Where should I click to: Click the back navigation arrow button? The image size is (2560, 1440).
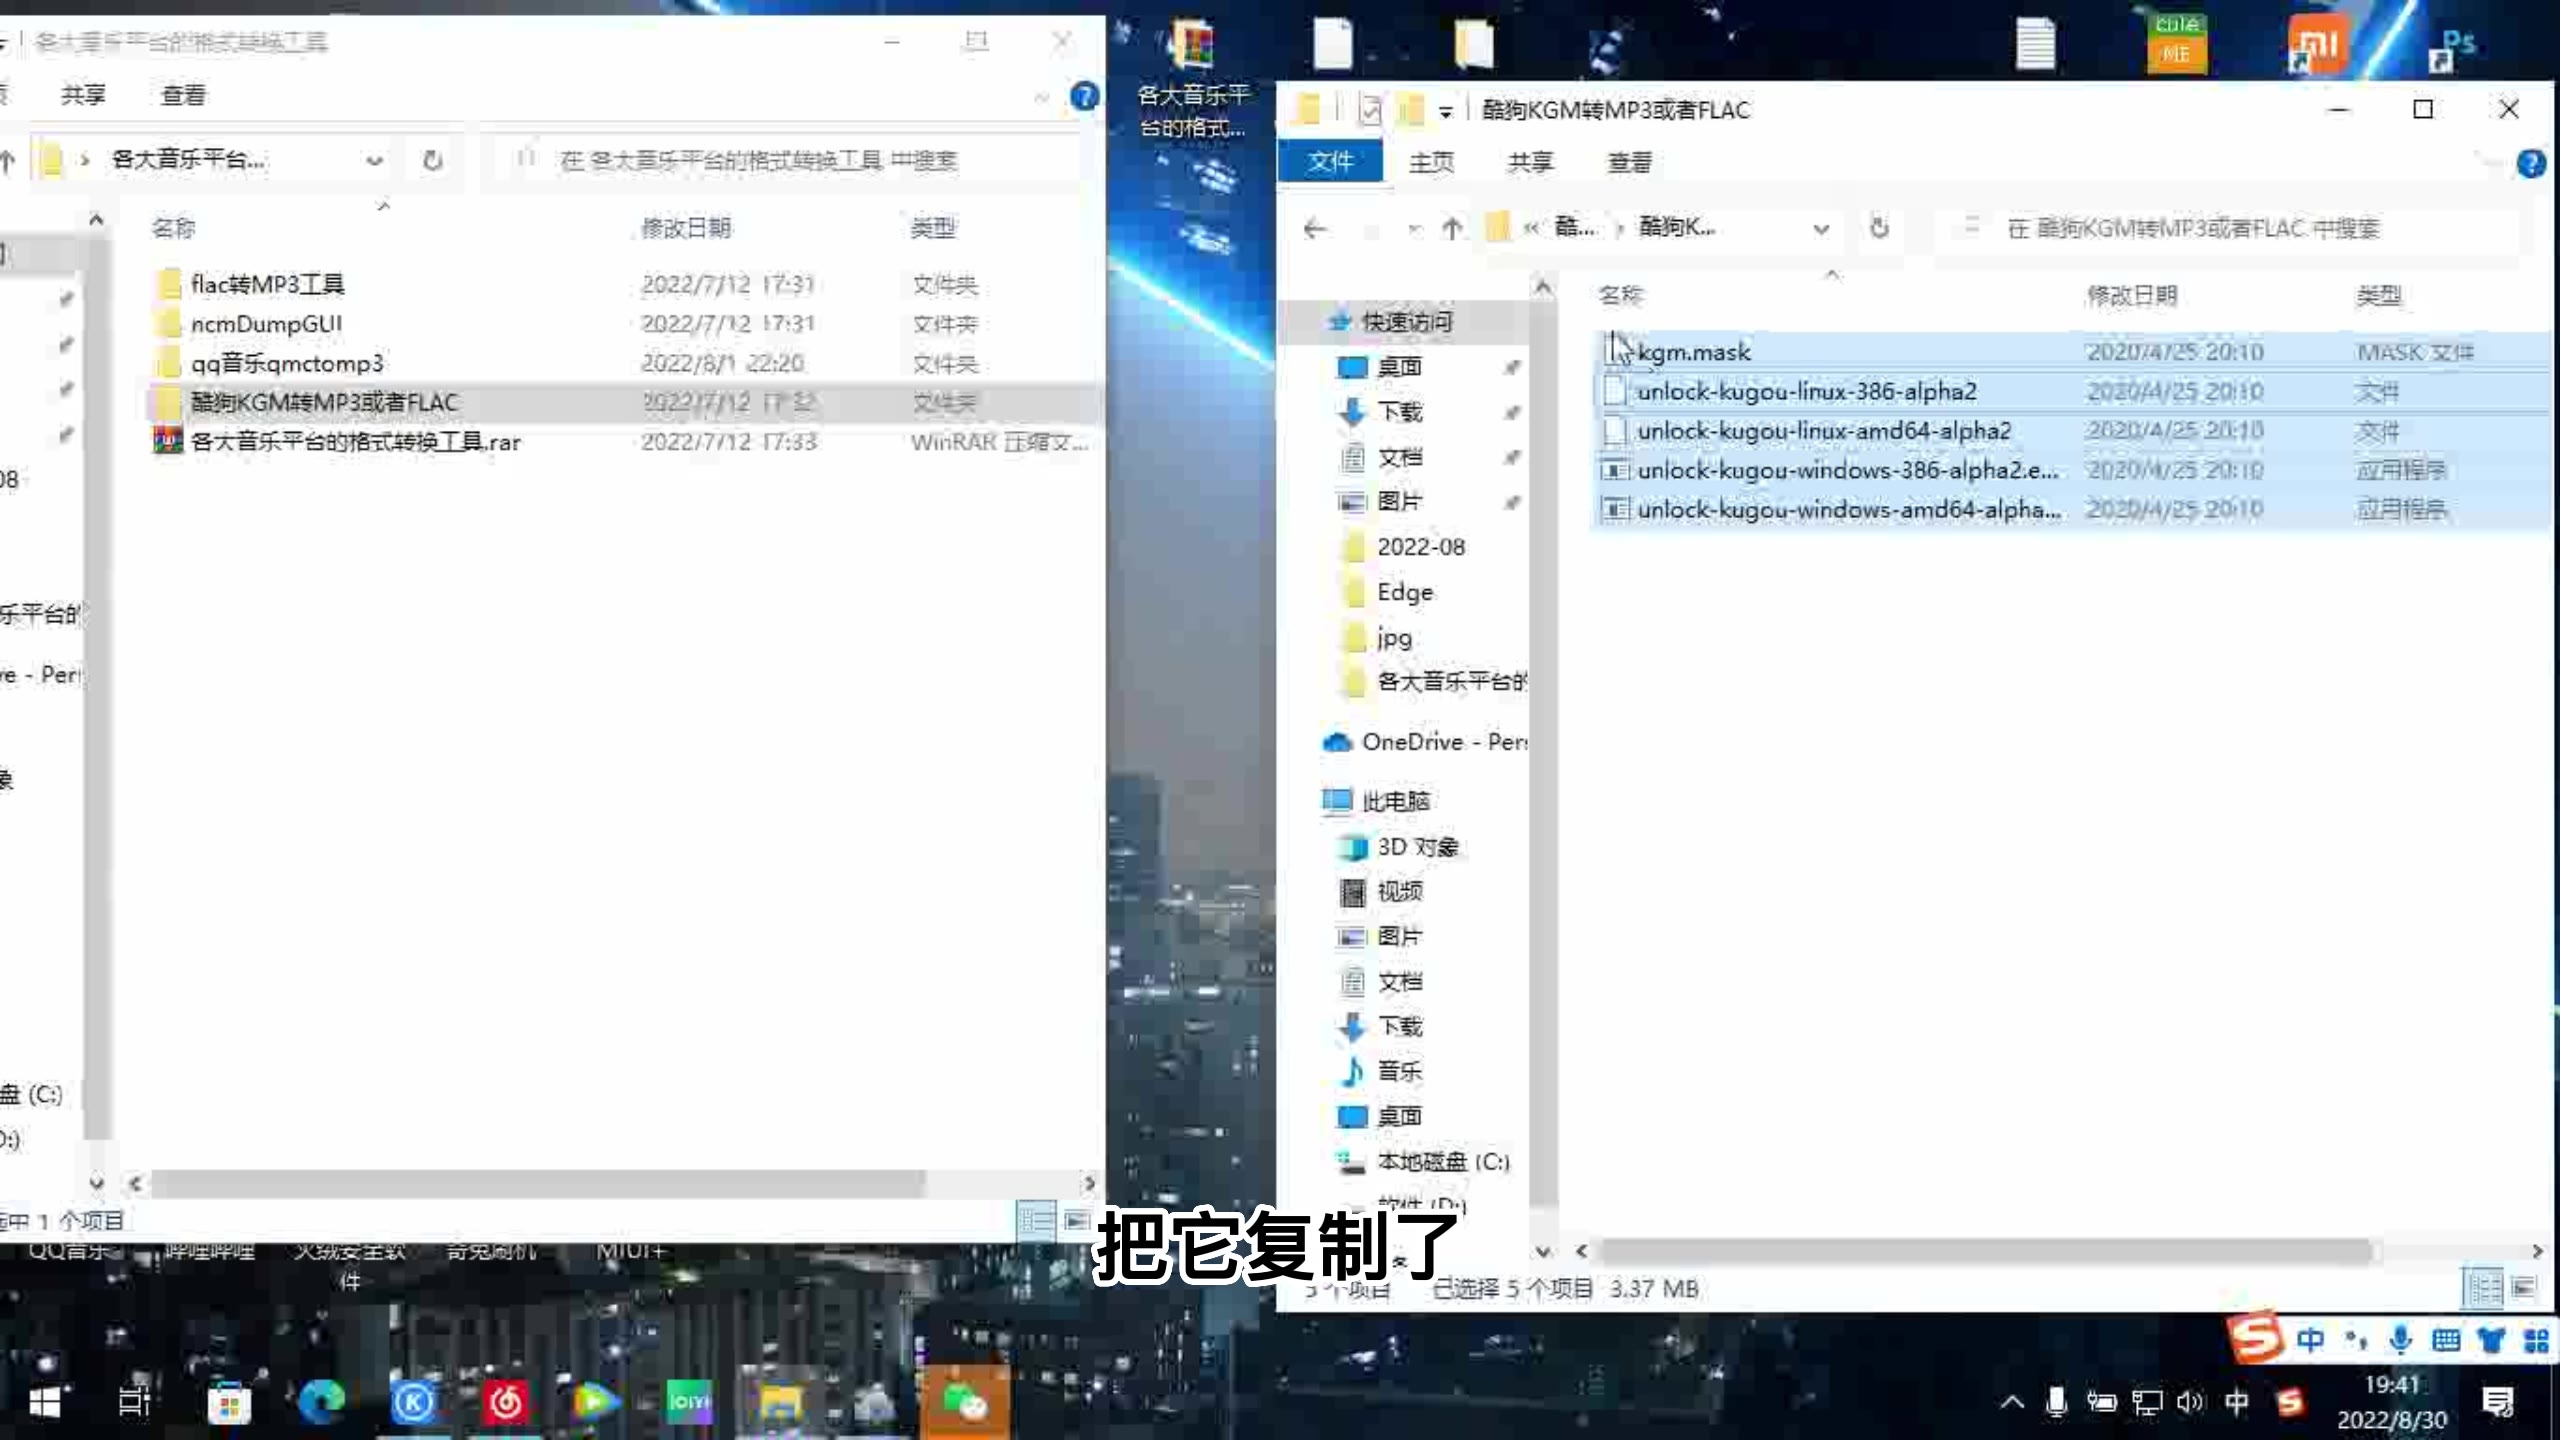(1313, 229)
